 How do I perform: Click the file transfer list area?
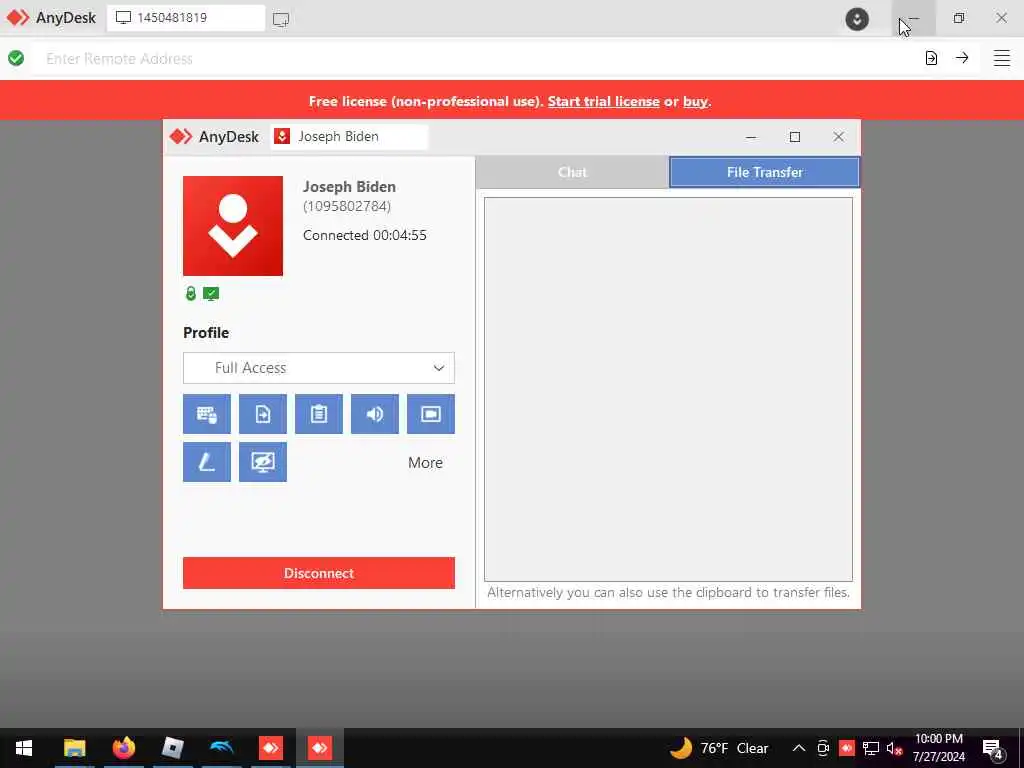668,389
